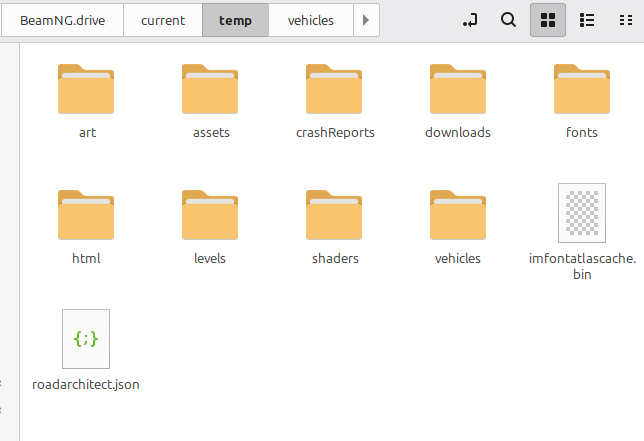Viewport: 644px width, 441px height.
Task: Select the imfontatlascache.bin file icon
Action: tap(582, 213)
